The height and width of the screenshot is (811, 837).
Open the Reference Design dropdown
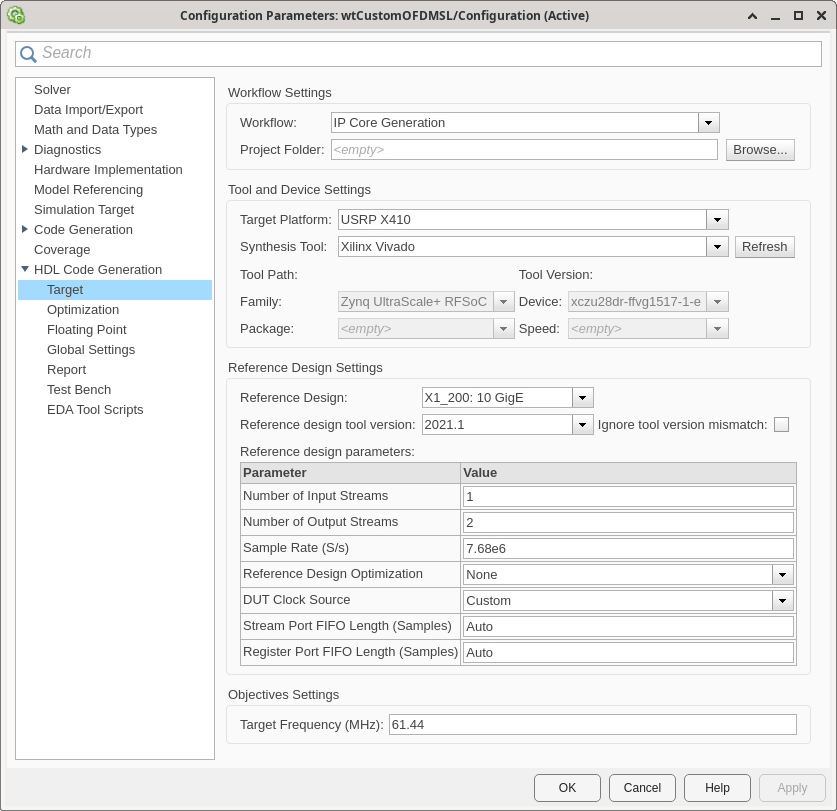581,397
